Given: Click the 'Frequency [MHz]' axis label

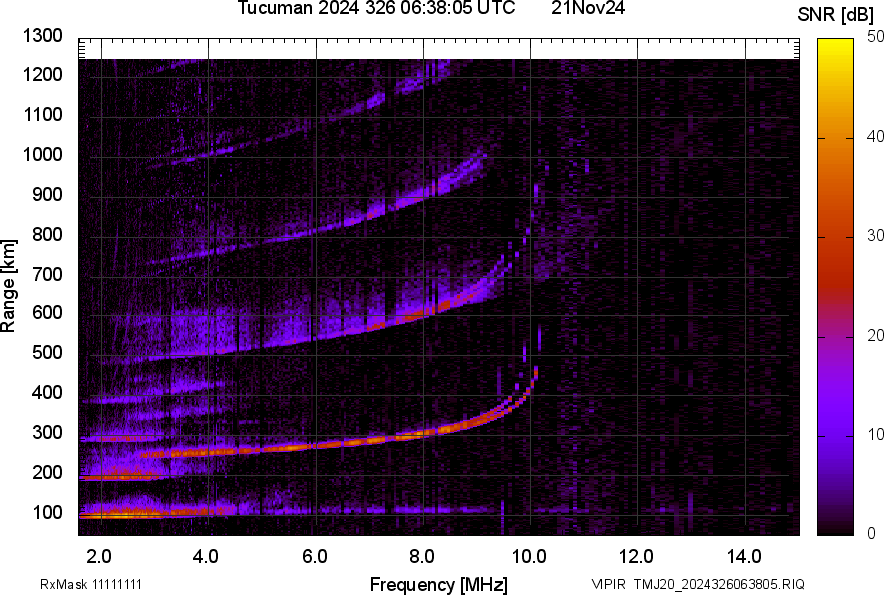Looking at the screenshot, I should click(x=439, y=584).
